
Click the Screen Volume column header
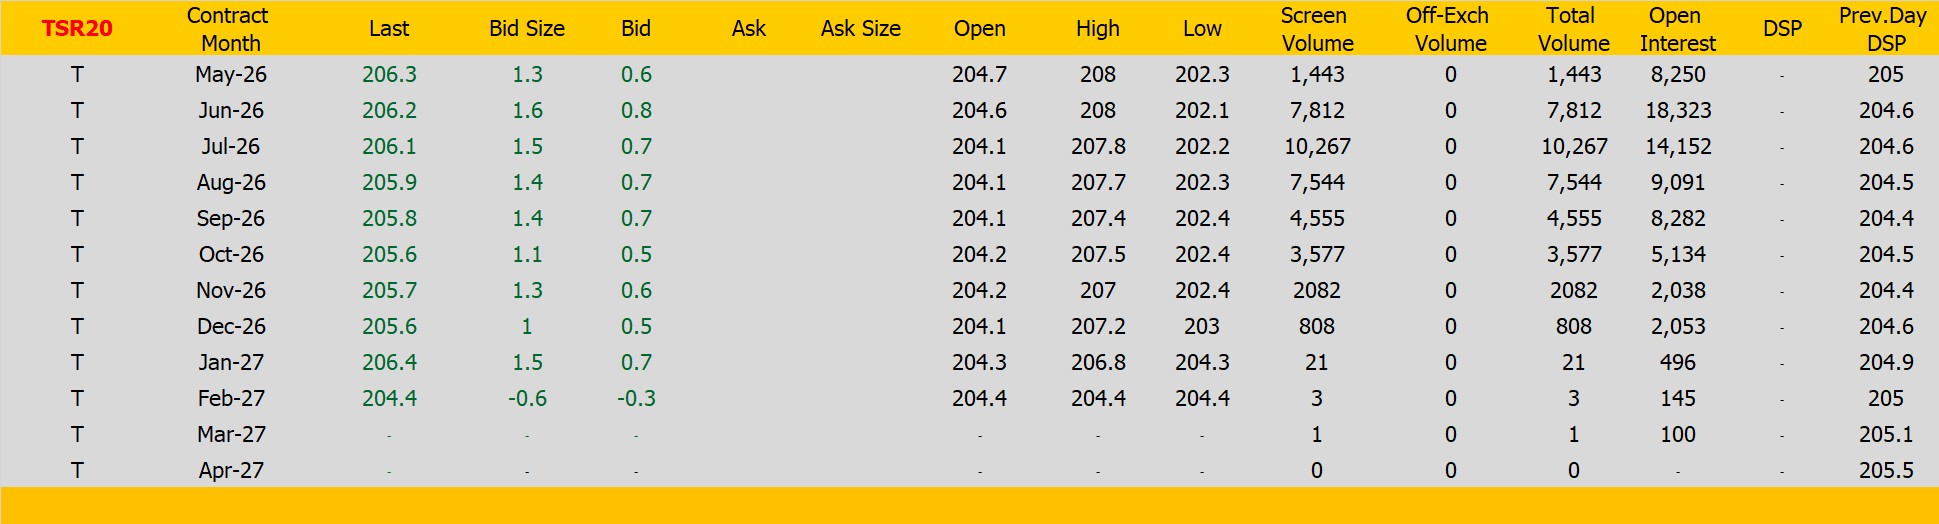(x=1316, y=29)
